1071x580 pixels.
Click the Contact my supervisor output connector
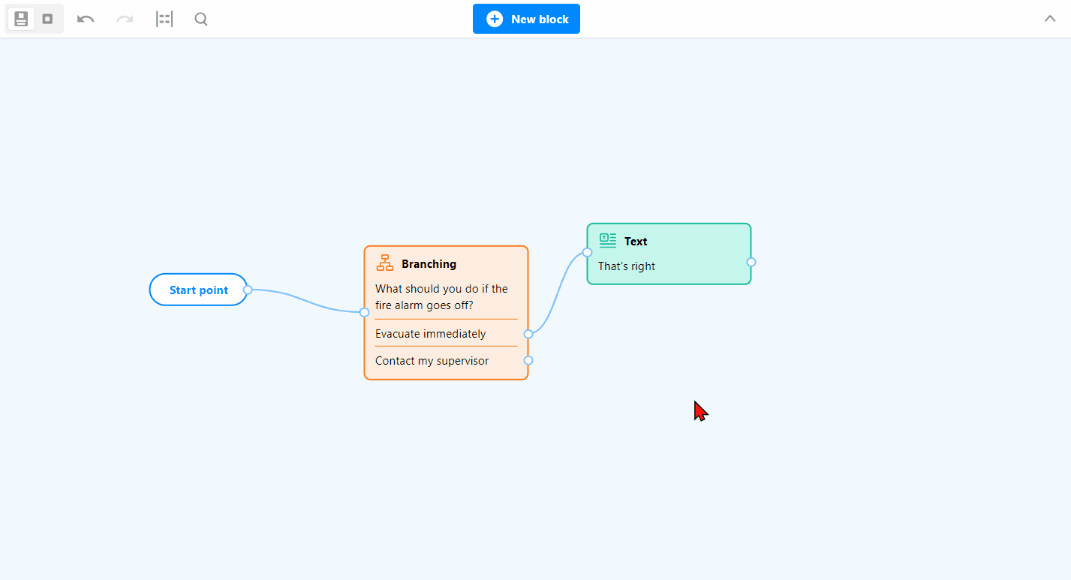[529, 360]
